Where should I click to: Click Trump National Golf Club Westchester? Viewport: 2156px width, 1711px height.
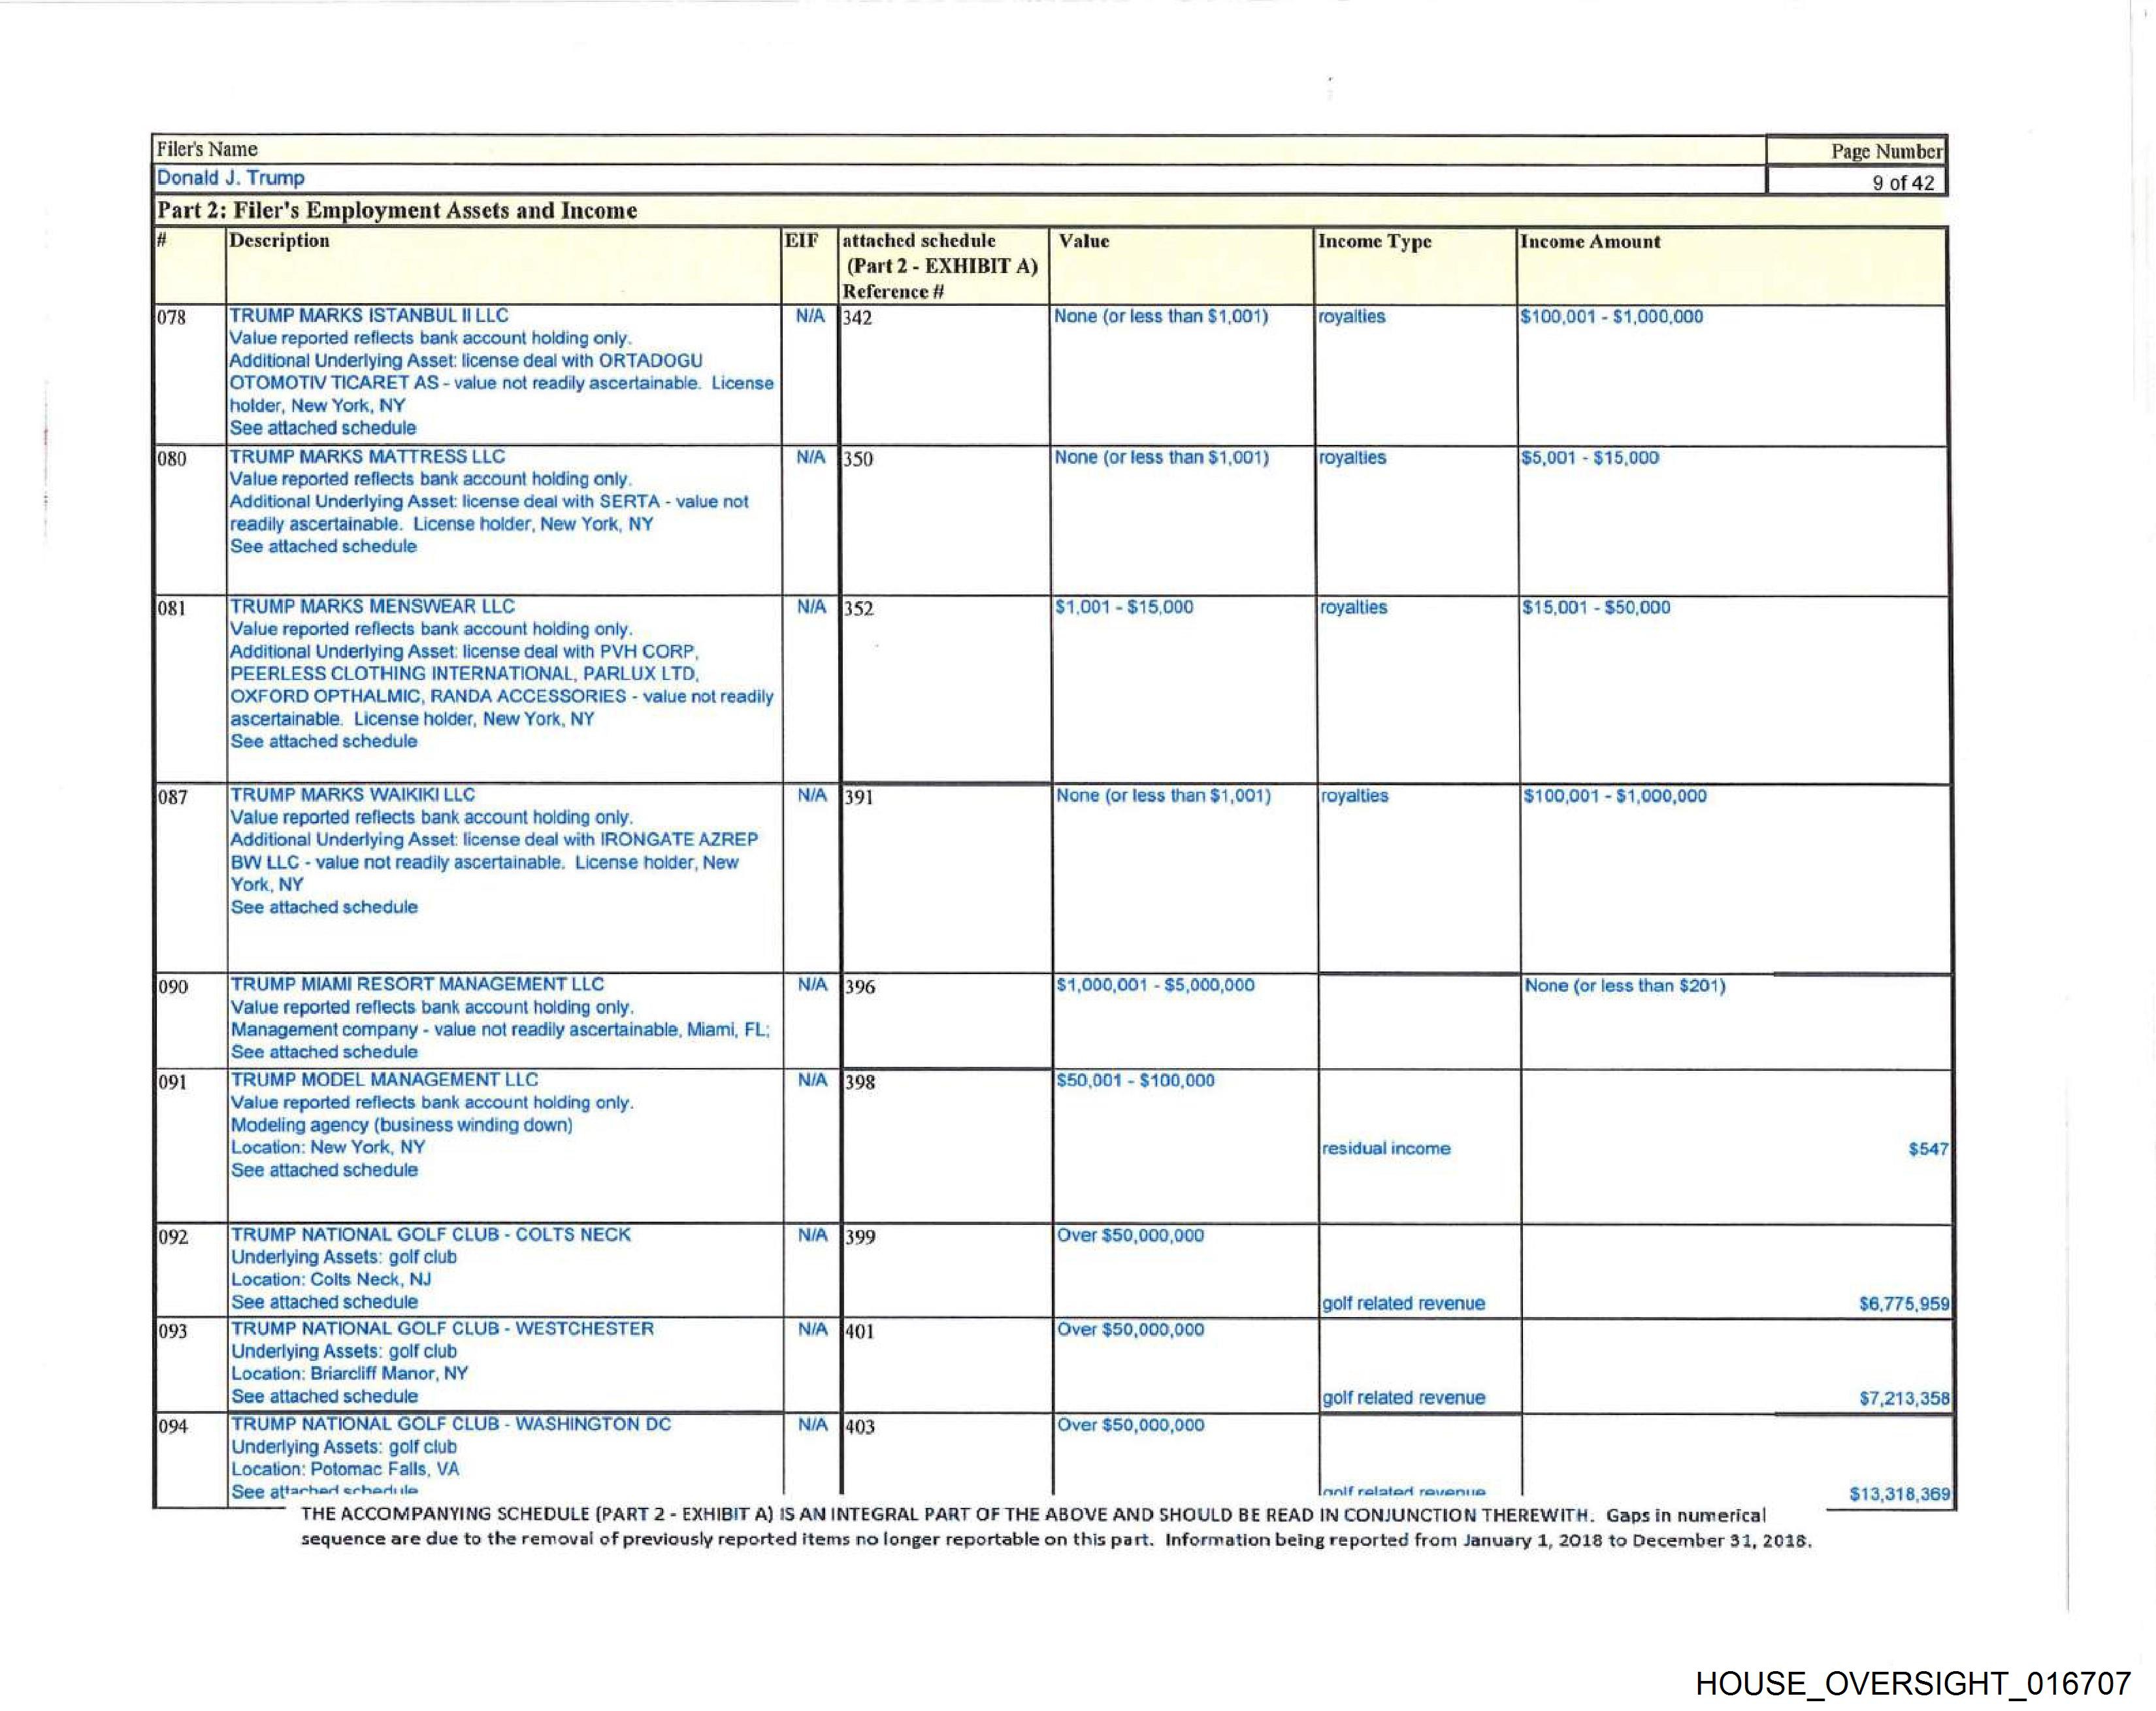[x=442, y=1328]
